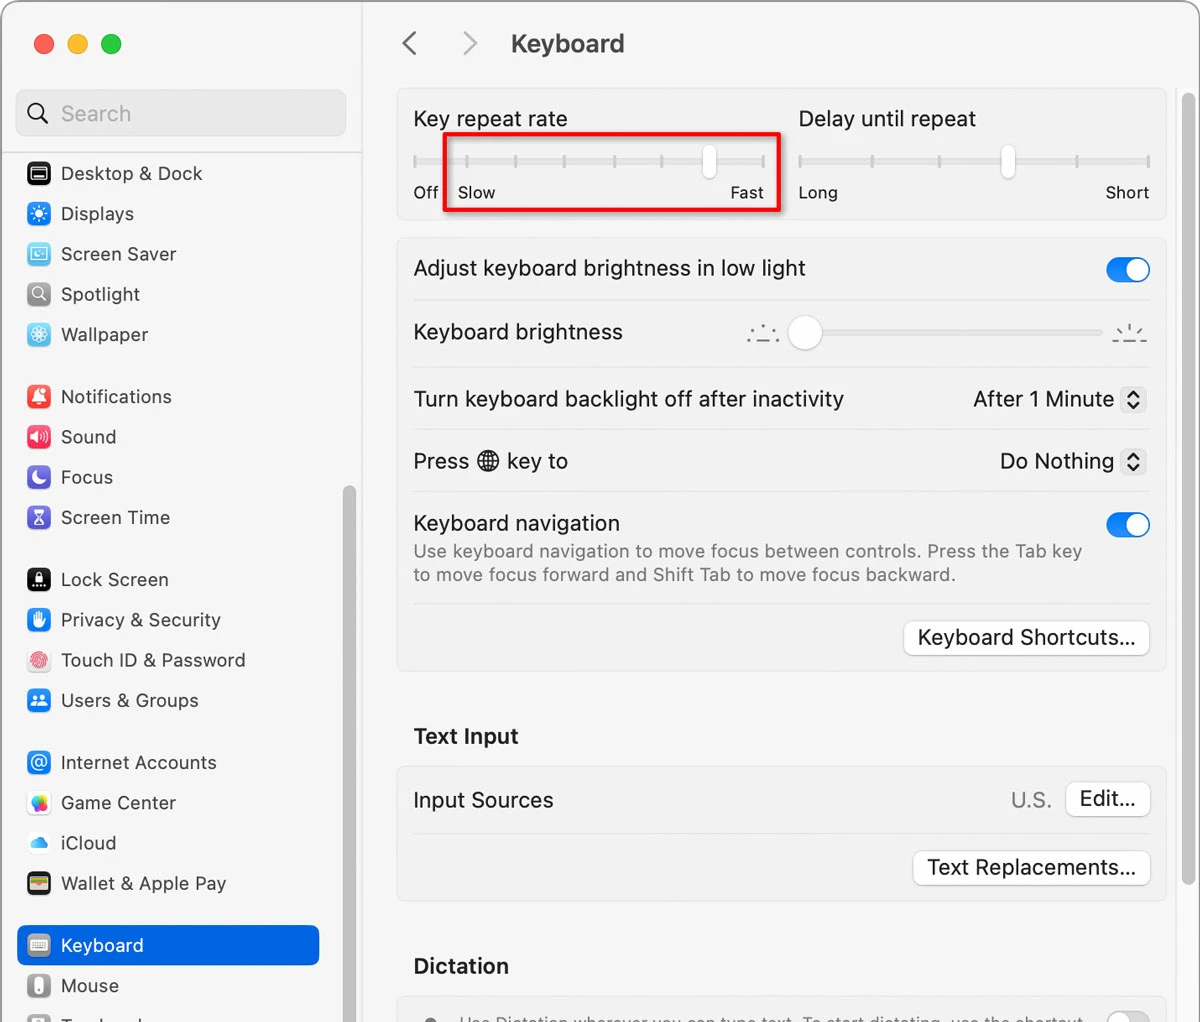Open the Screen Saver icon
The height and width of the screenshot is (1022, 1200).
point(39,254)
